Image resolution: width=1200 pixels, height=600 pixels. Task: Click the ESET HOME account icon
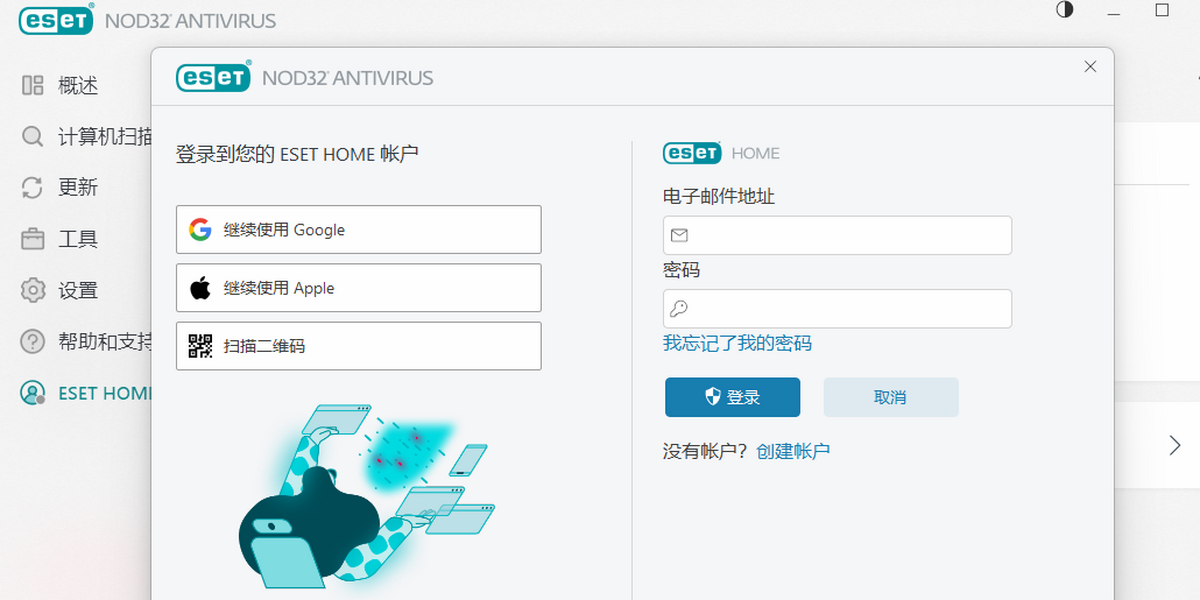(x=33, y=393)
